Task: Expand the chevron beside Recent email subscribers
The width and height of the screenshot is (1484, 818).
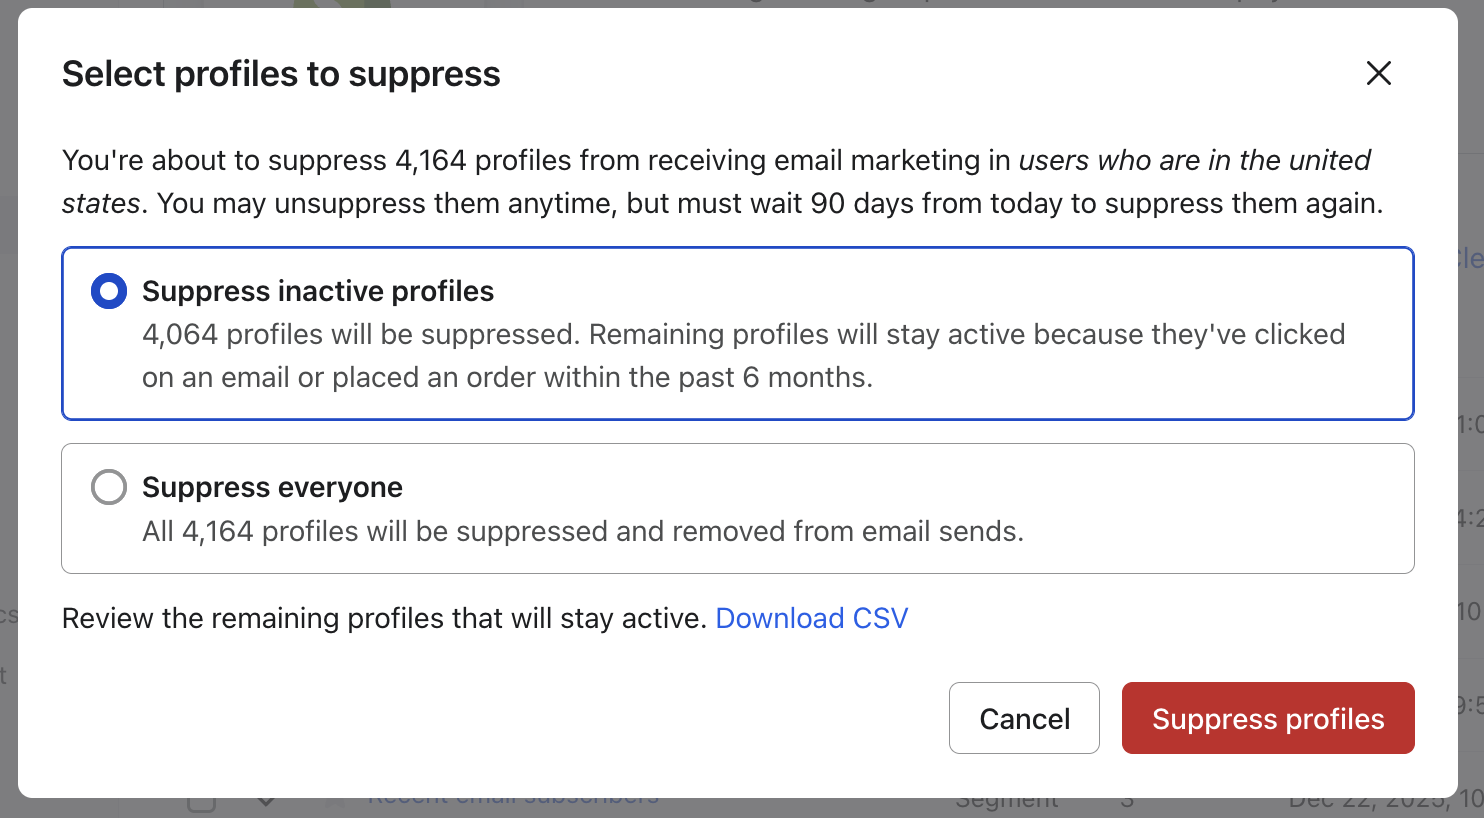Action: [266, 802]
